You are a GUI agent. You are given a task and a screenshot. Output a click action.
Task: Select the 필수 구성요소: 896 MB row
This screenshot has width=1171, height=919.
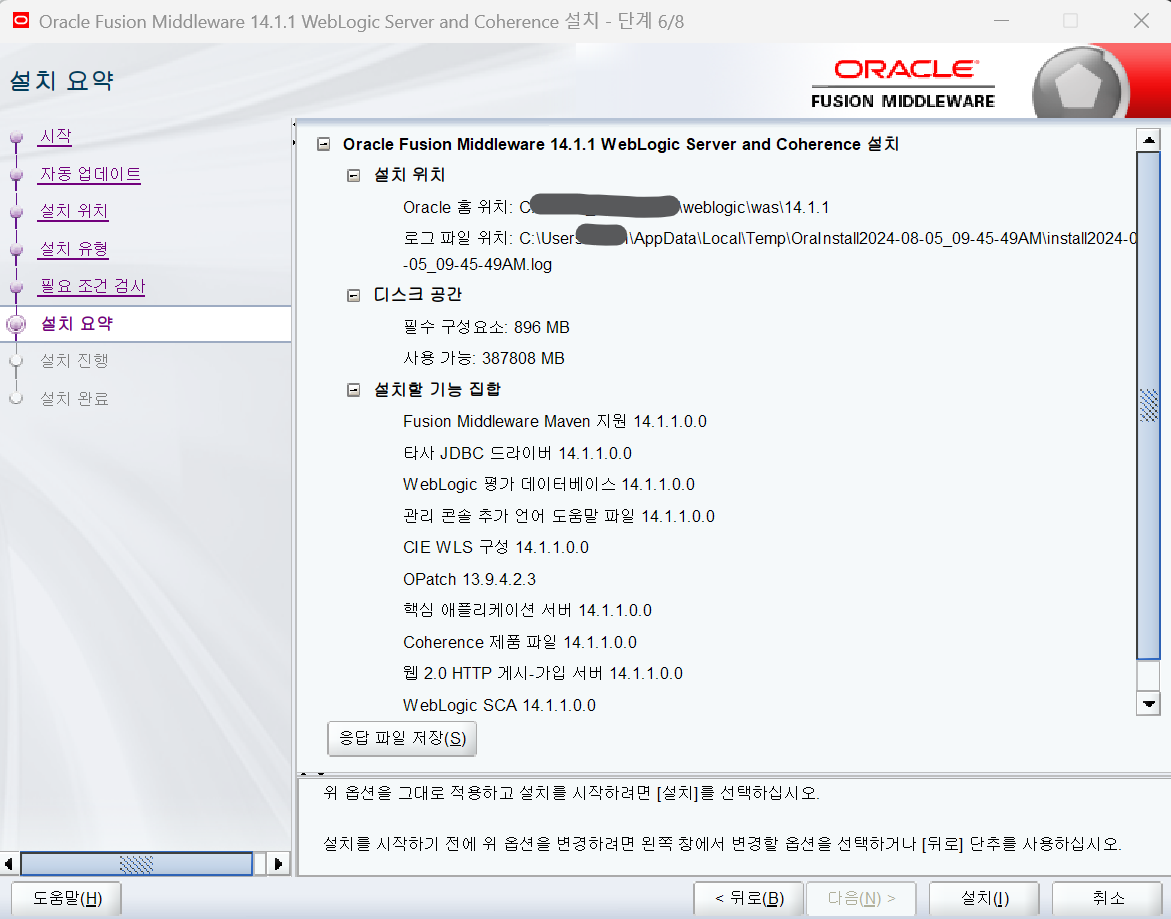tap(486, 328)
